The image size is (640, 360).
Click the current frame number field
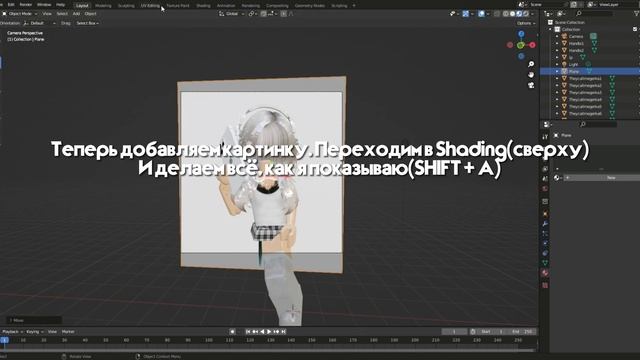click(454, 332)
